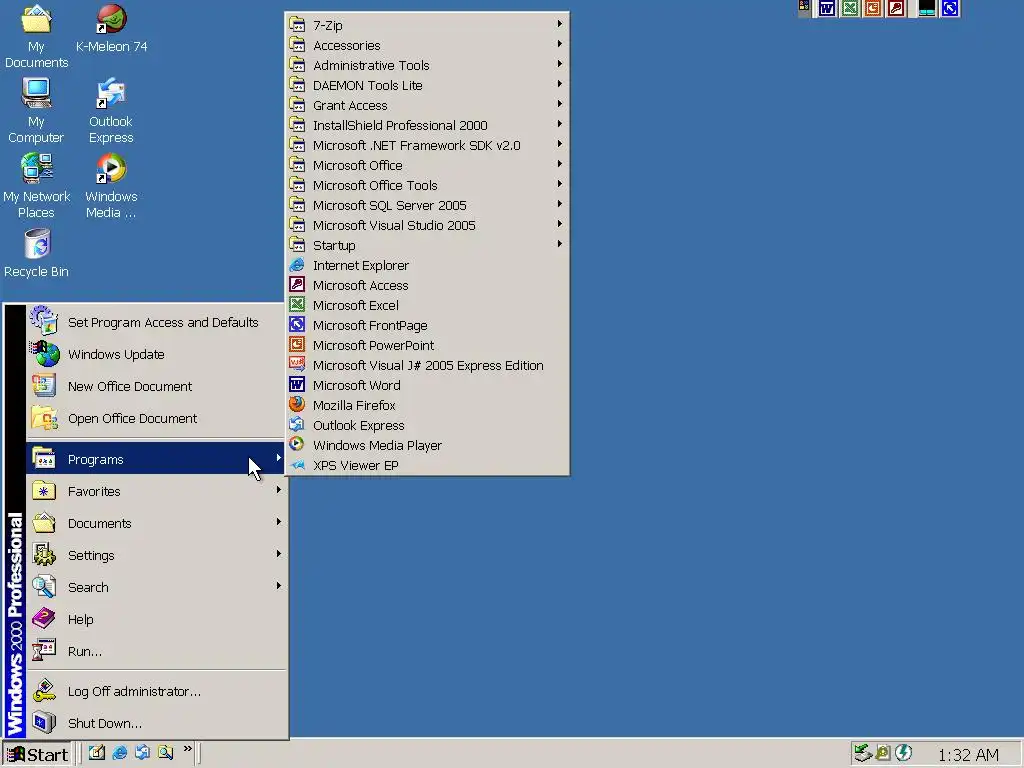Launch Microsoft Excel from Programs
This screenshot has width=1024, height=768.
click(427, 305)
